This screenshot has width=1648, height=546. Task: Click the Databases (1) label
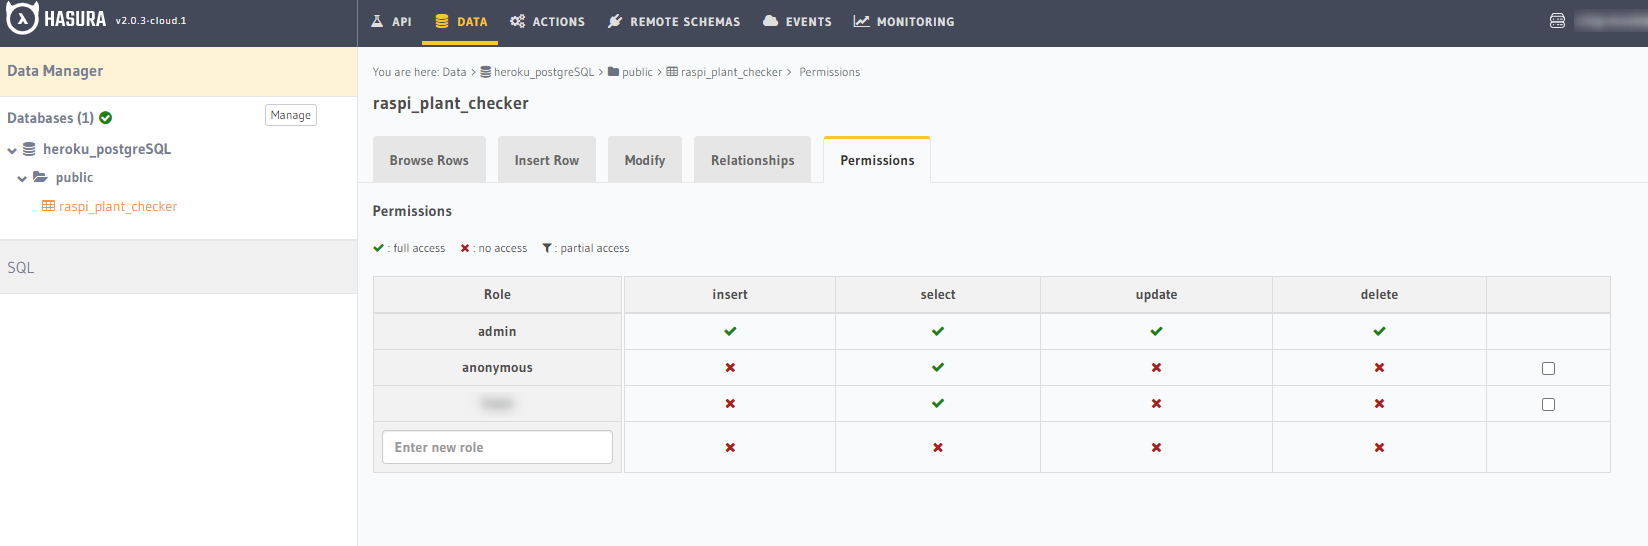click(50, 118)
